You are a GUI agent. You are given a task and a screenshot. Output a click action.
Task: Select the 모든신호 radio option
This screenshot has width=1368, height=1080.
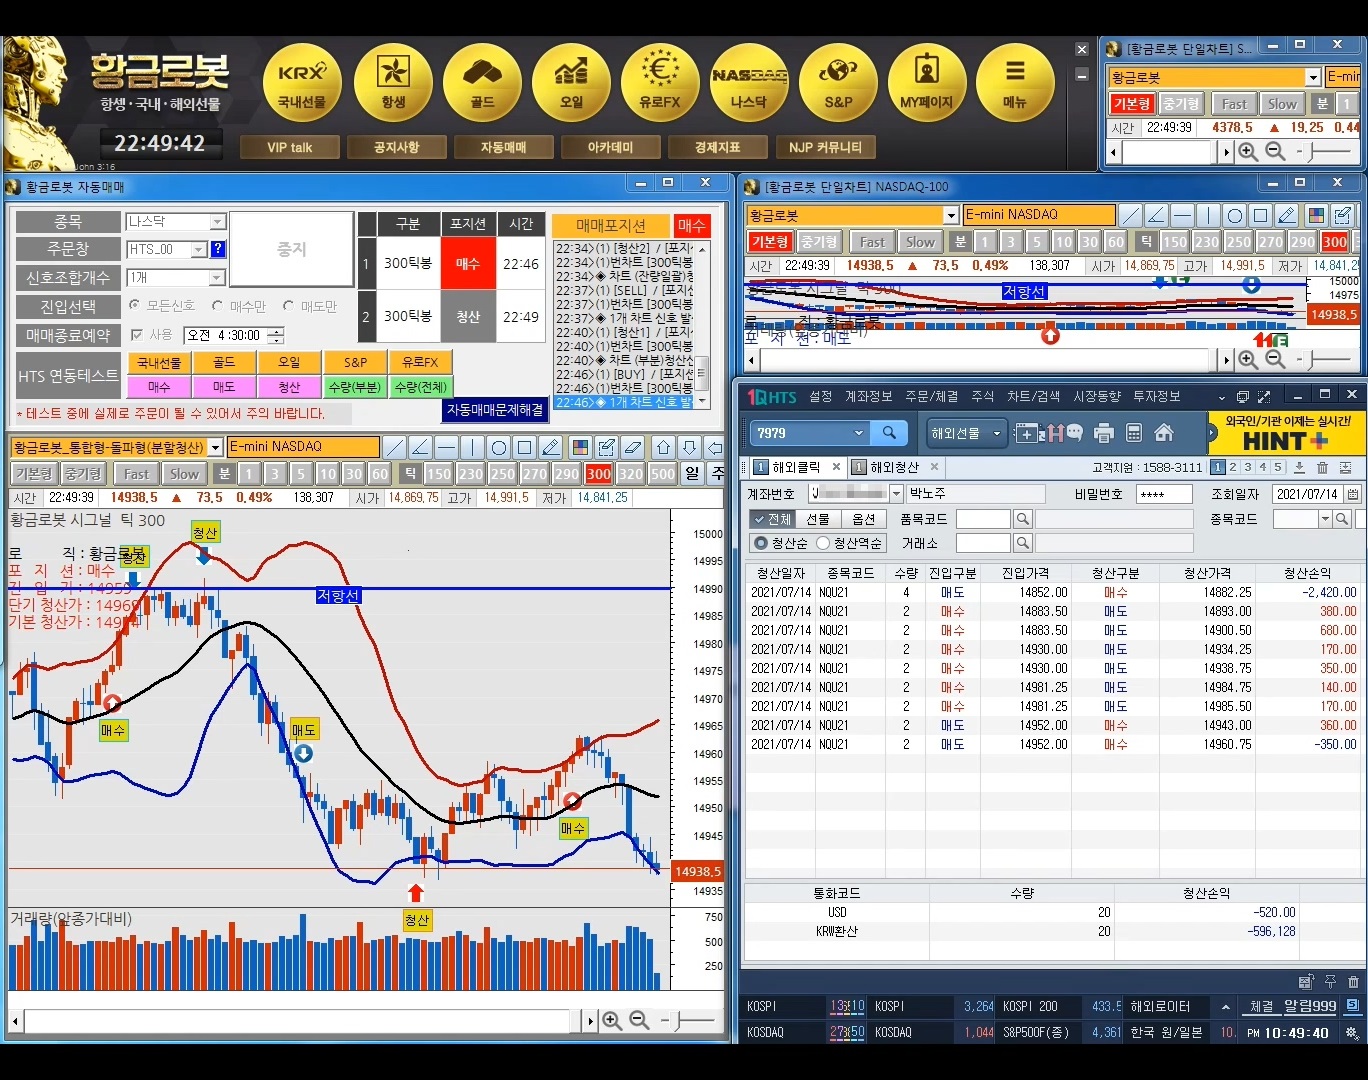(135, 305)
